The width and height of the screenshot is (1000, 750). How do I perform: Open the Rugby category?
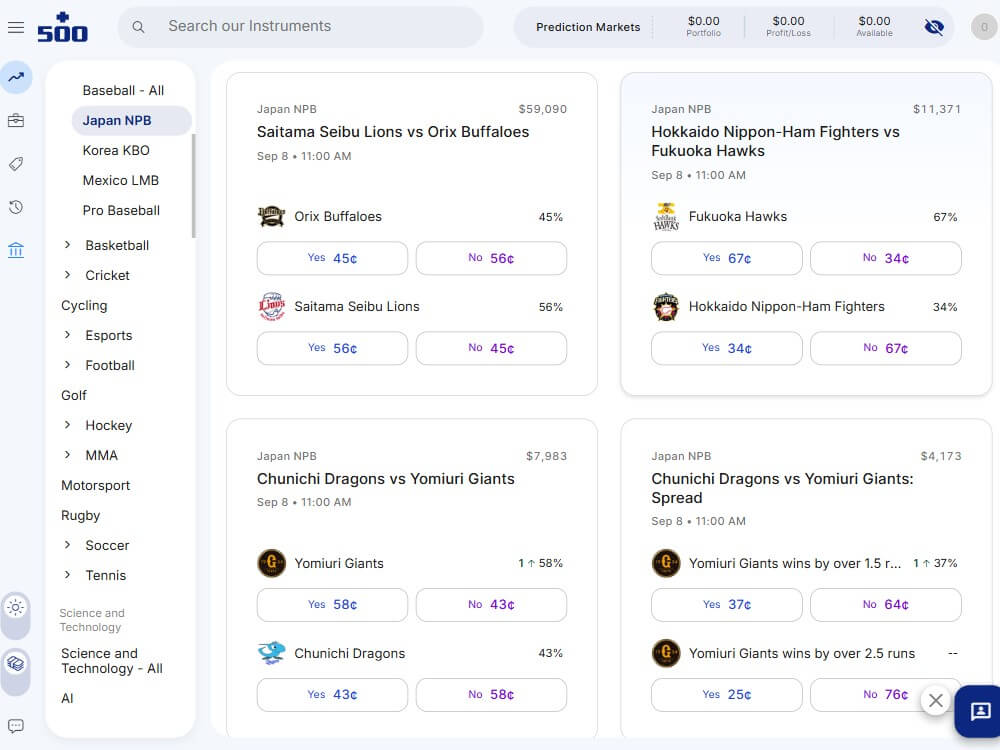coord(80,515)
